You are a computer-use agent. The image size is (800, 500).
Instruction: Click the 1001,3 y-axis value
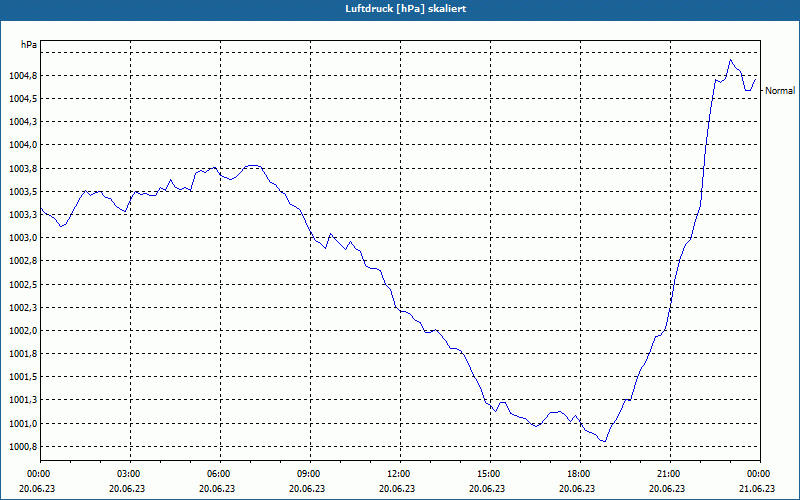point(23,400)
